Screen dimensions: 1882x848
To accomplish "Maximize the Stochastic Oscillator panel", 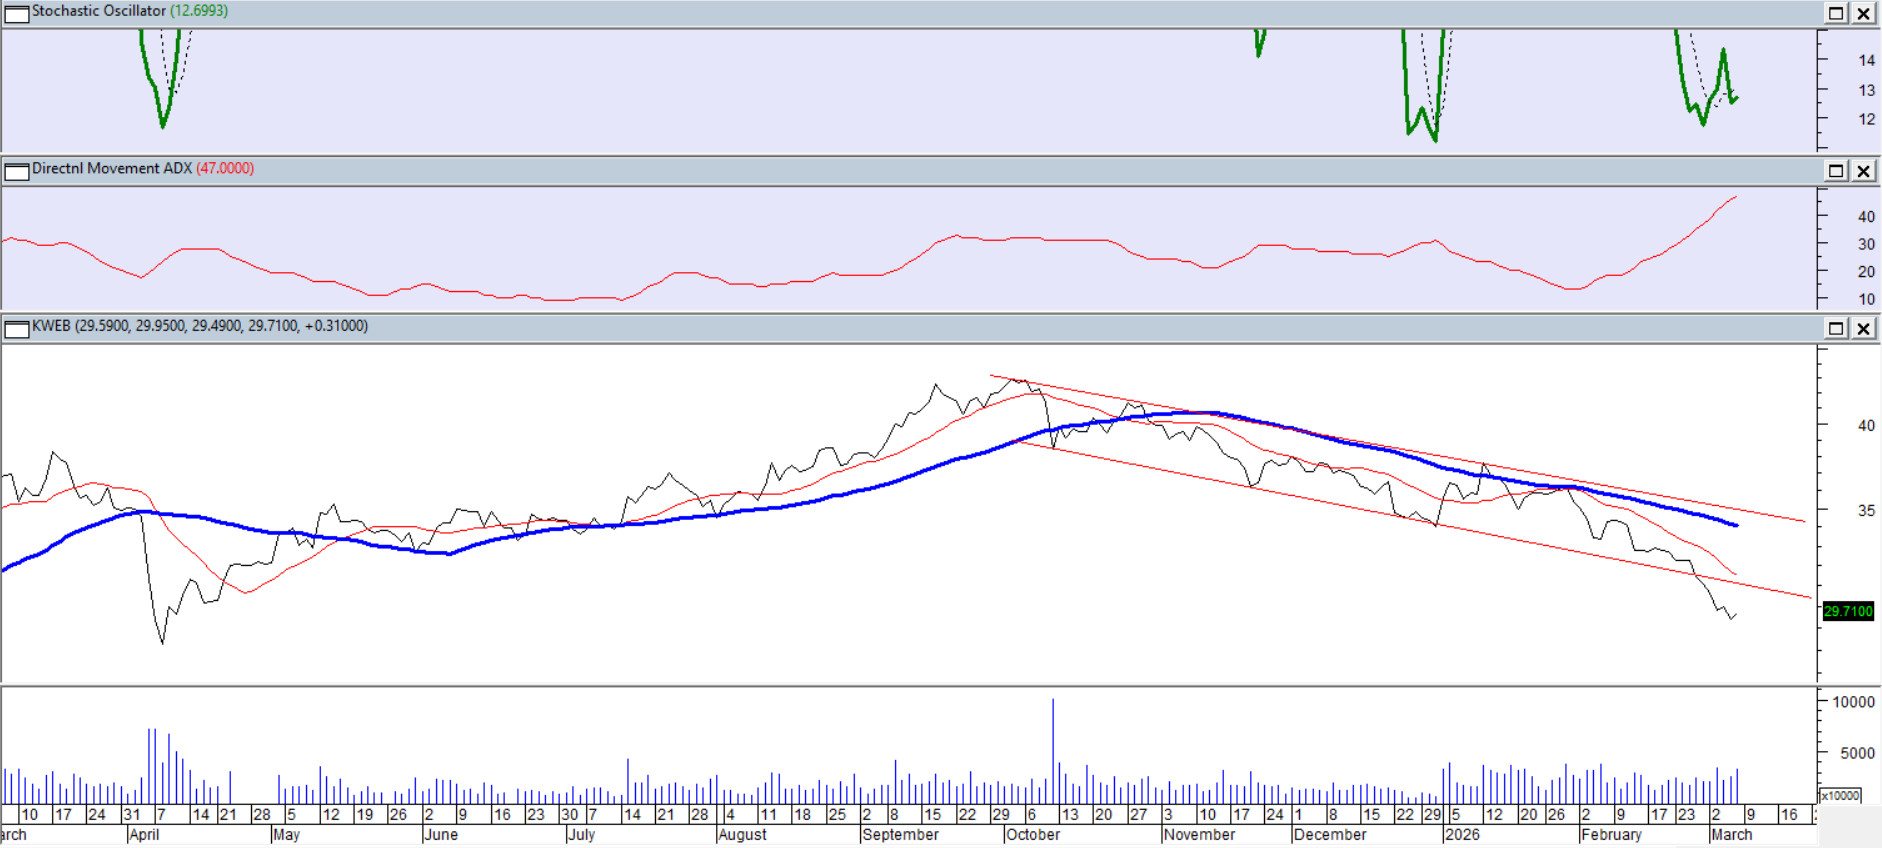I will [x=1836, y=13].
